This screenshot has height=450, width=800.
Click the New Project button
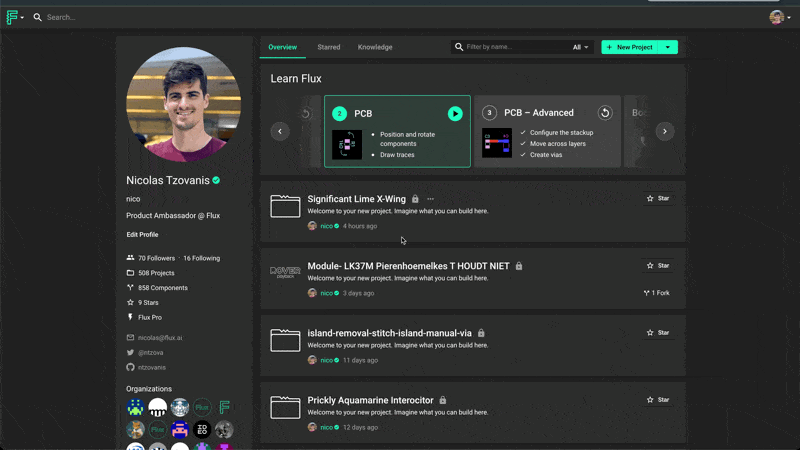tap(630, 47)
